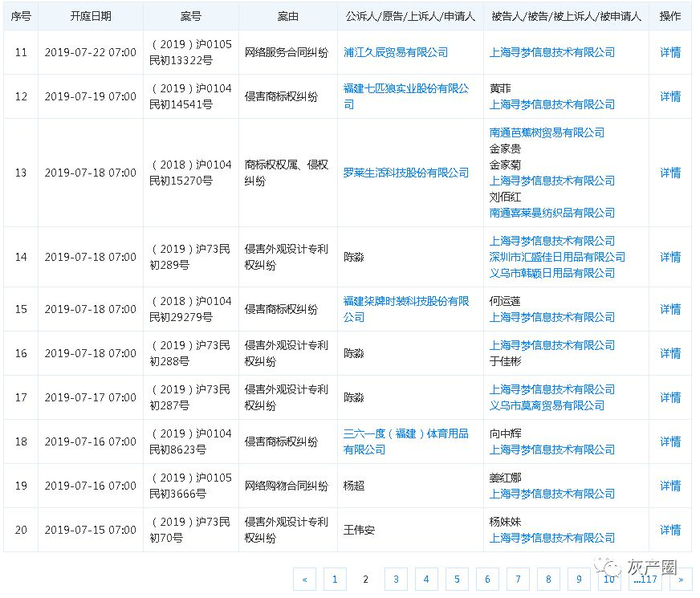Open 详情 for row 19
Image resolution: width=700 pixels, height=598 pixels.
pos(670,486)
